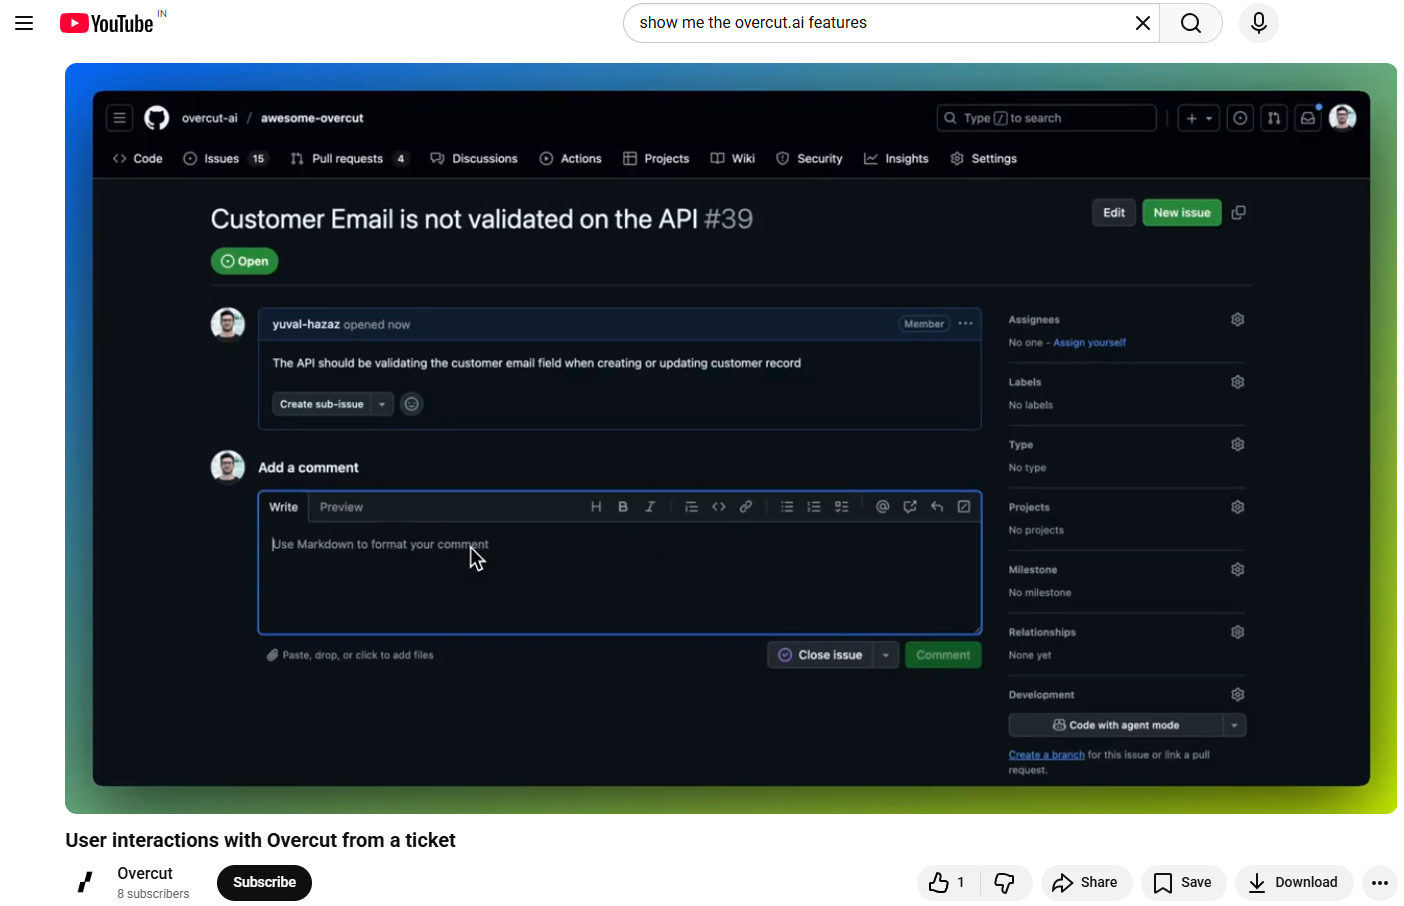
Task: Dislike this video
Action: tap(1005, 882)
